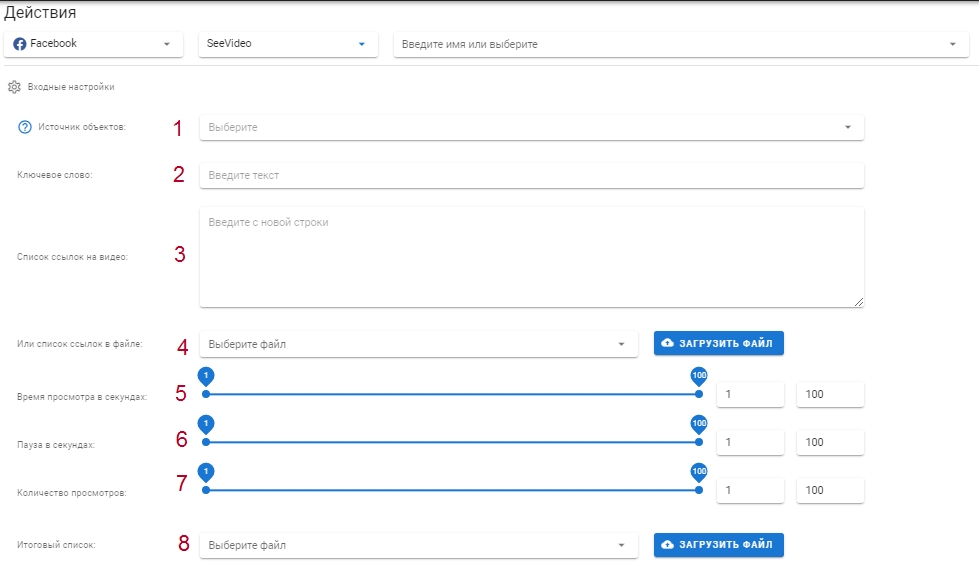Click the 'Итоговый список:' label
This screenshot has height=567, width=979.
[56, 545]
